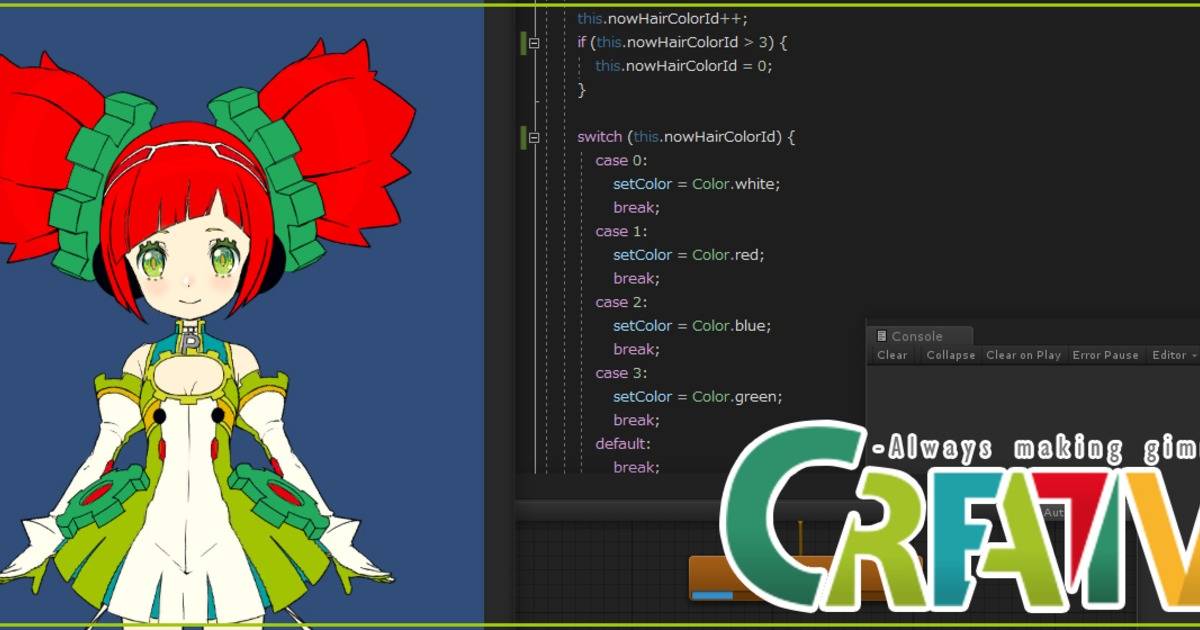Click the 'default:' label
The image size is (1200, 630).
coord(622,443)
